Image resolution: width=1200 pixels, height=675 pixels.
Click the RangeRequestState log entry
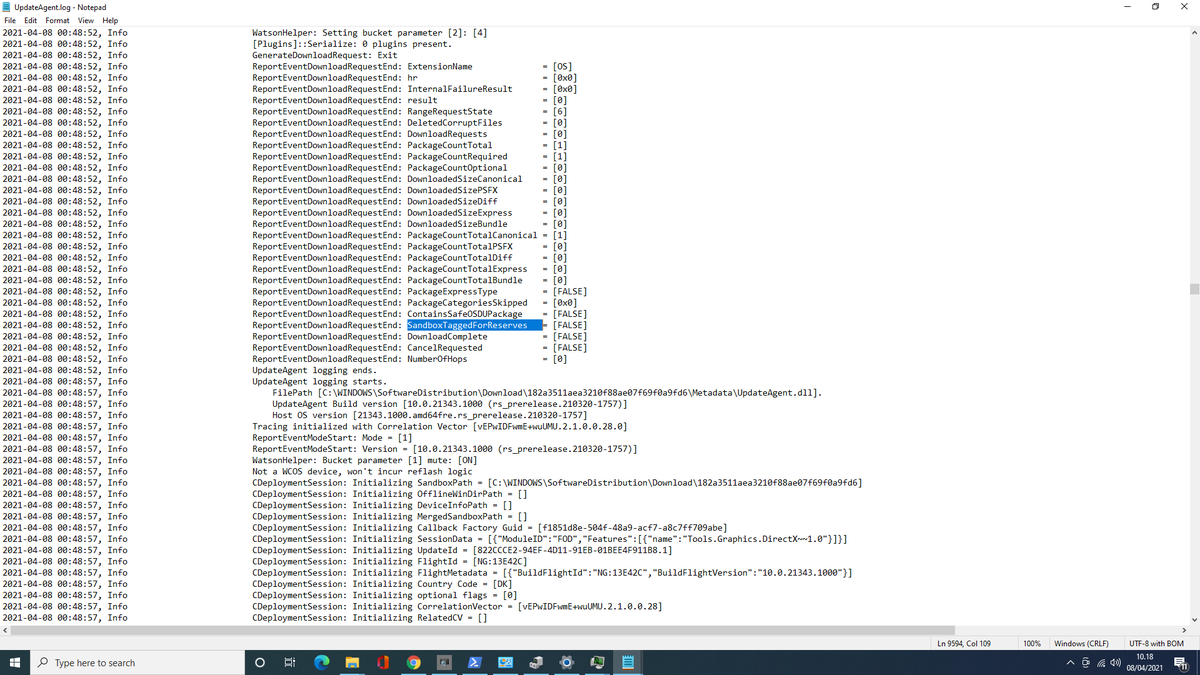[x=410, y=111]
